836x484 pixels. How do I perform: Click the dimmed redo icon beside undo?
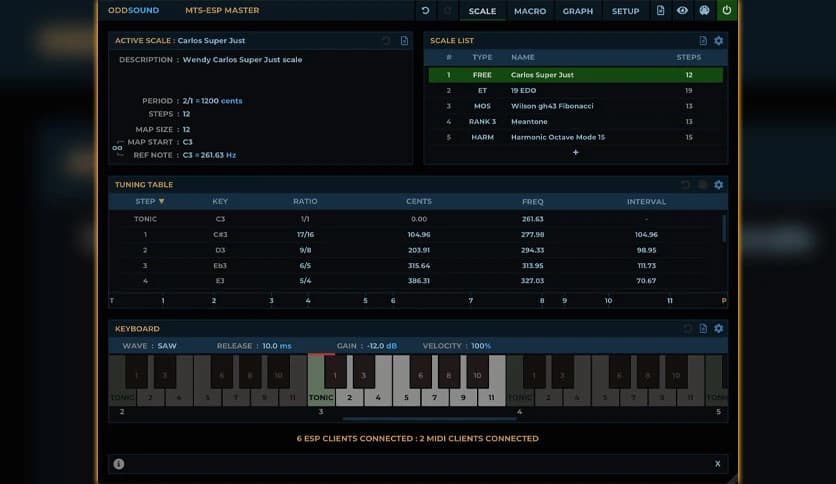[x=447, y=11]
